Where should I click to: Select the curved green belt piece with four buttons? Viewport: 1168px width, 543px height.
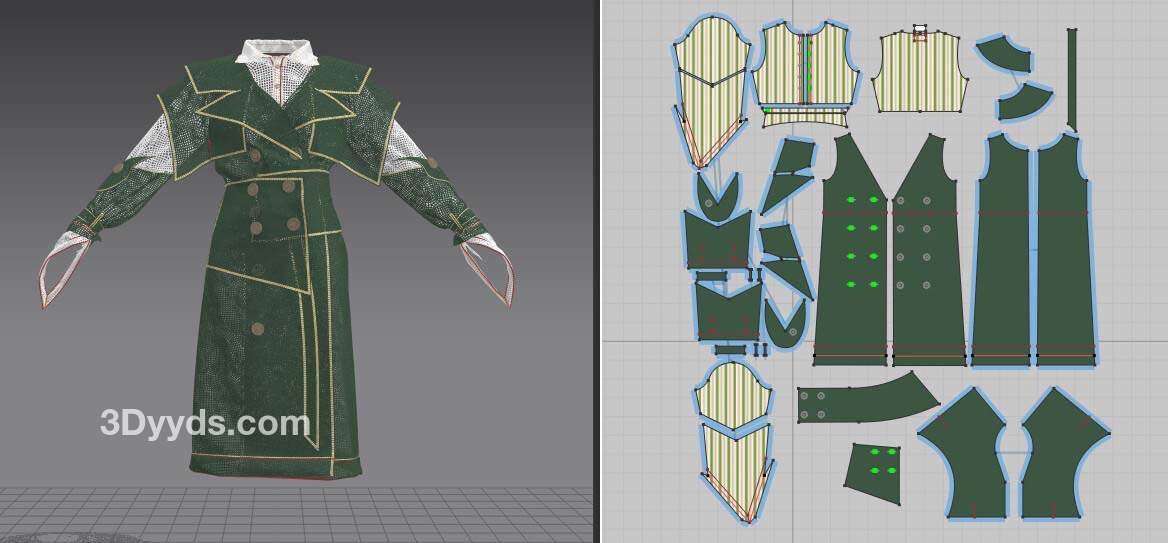point(860,402)
